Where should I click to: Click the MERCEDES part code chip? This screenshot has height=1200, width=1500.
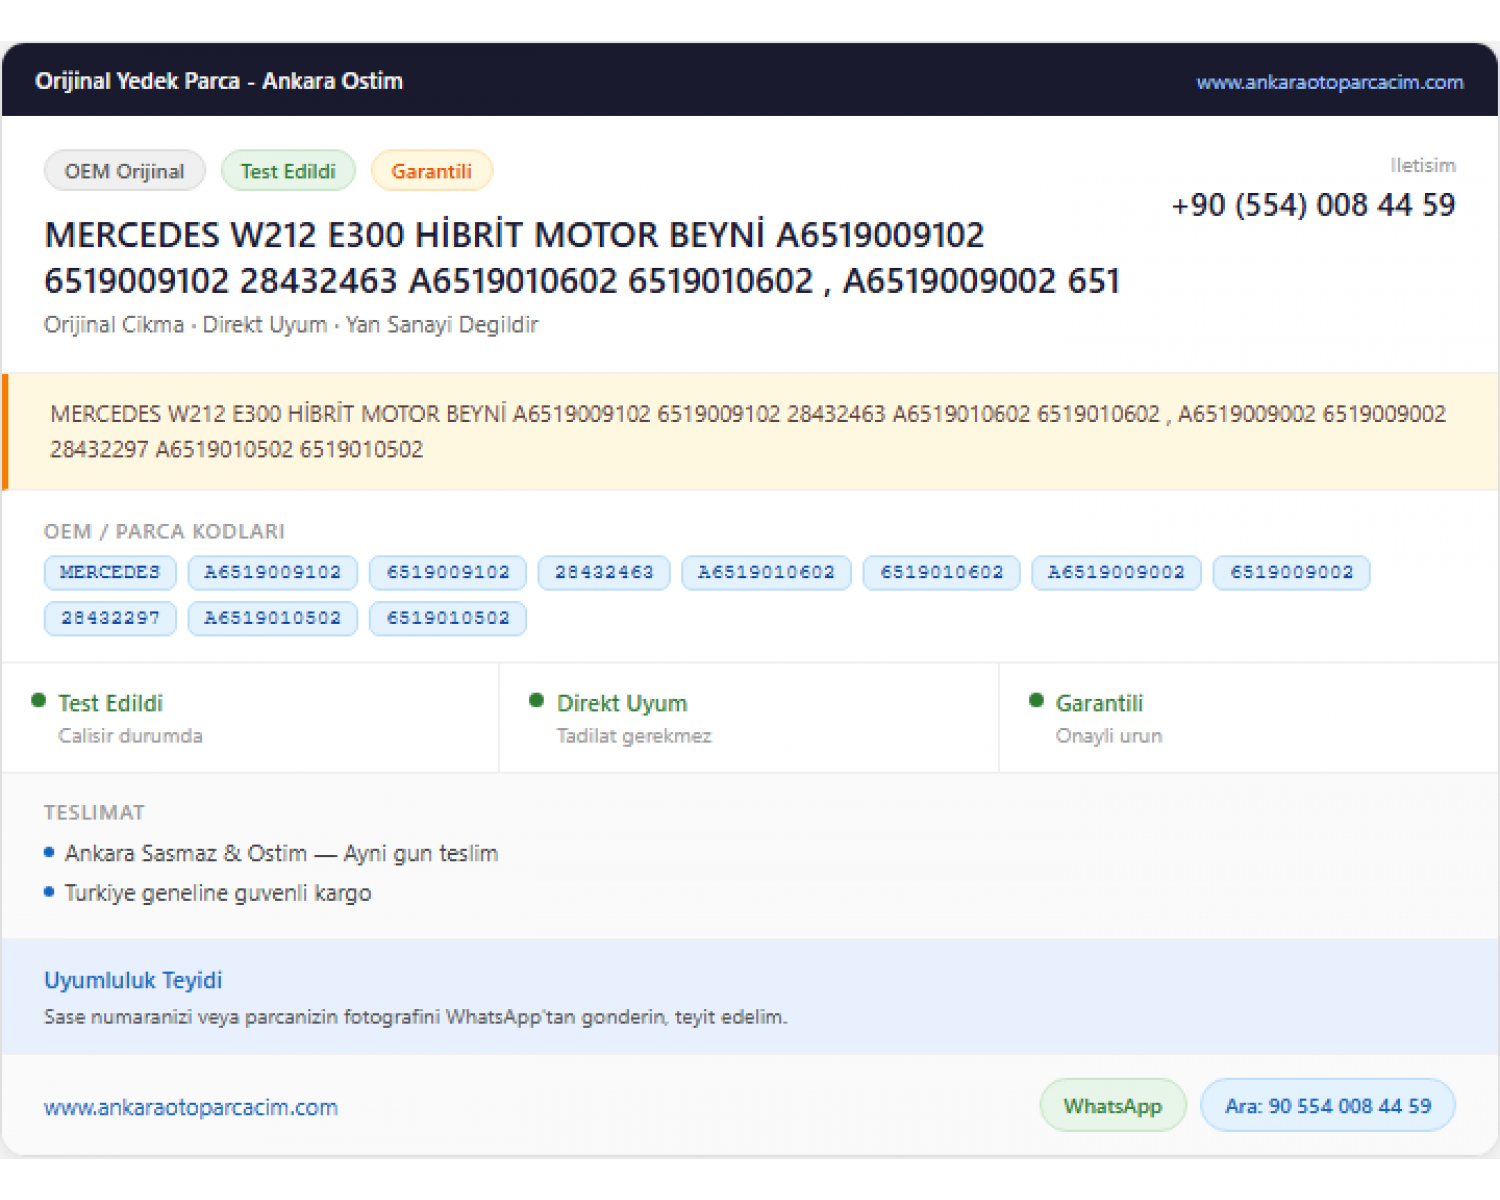tap(110, 573)
